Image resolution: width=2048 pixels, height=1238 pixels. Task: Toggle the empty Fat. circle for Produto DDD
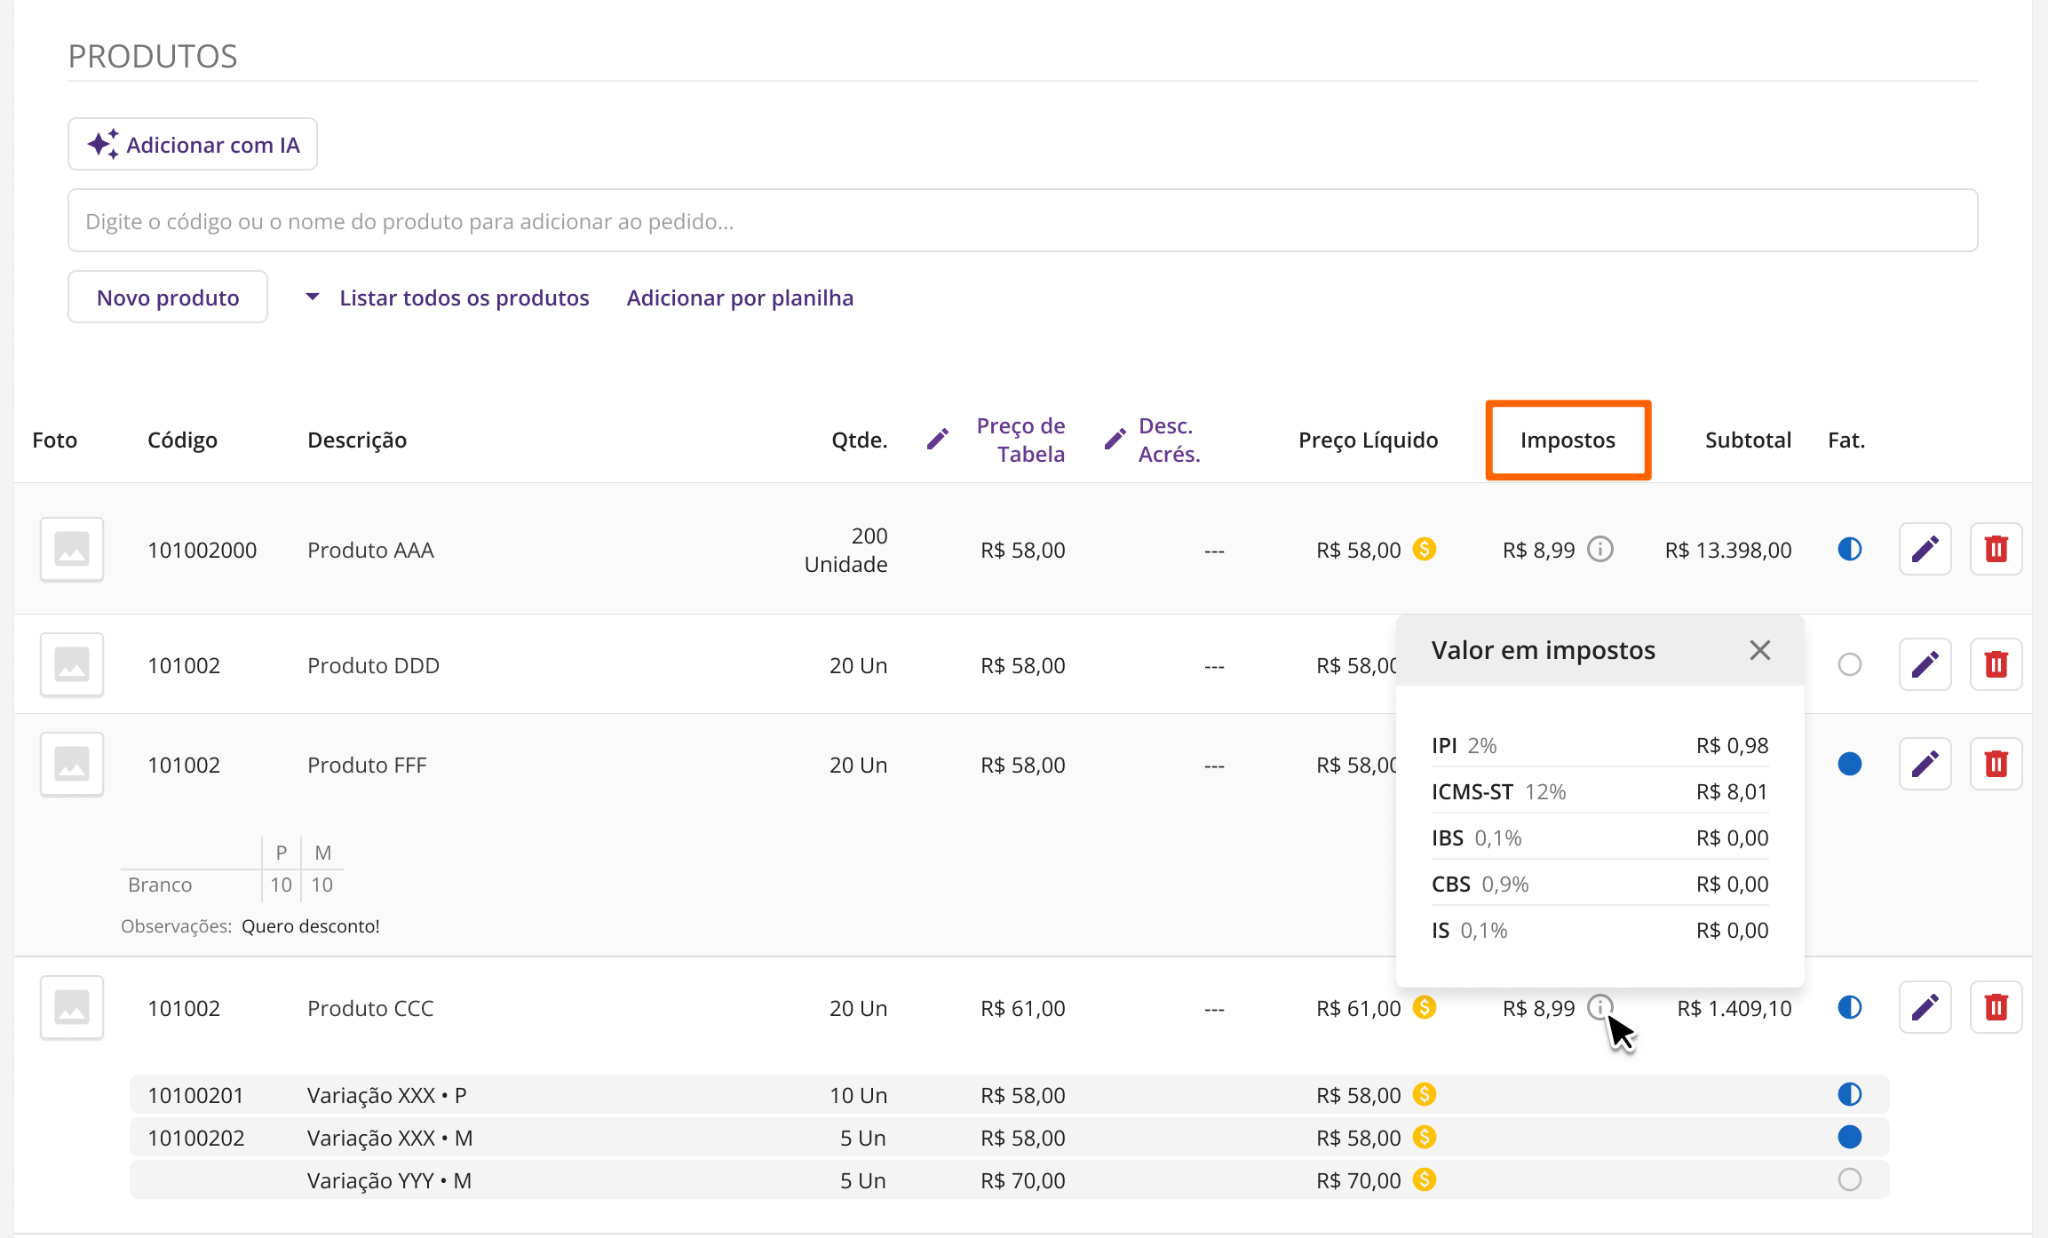coord(1850,664)
